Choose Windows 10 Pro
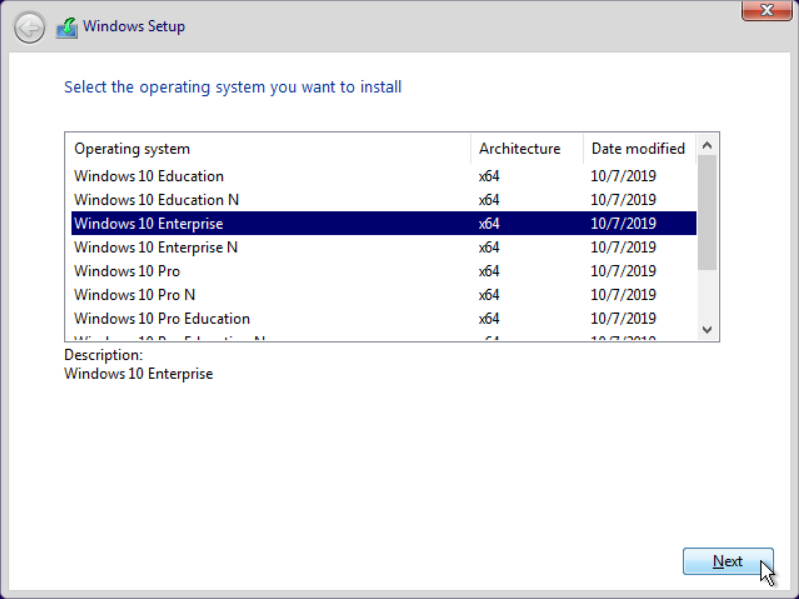Viewport: 799px width, 599px height. click(x=384, y=271)
